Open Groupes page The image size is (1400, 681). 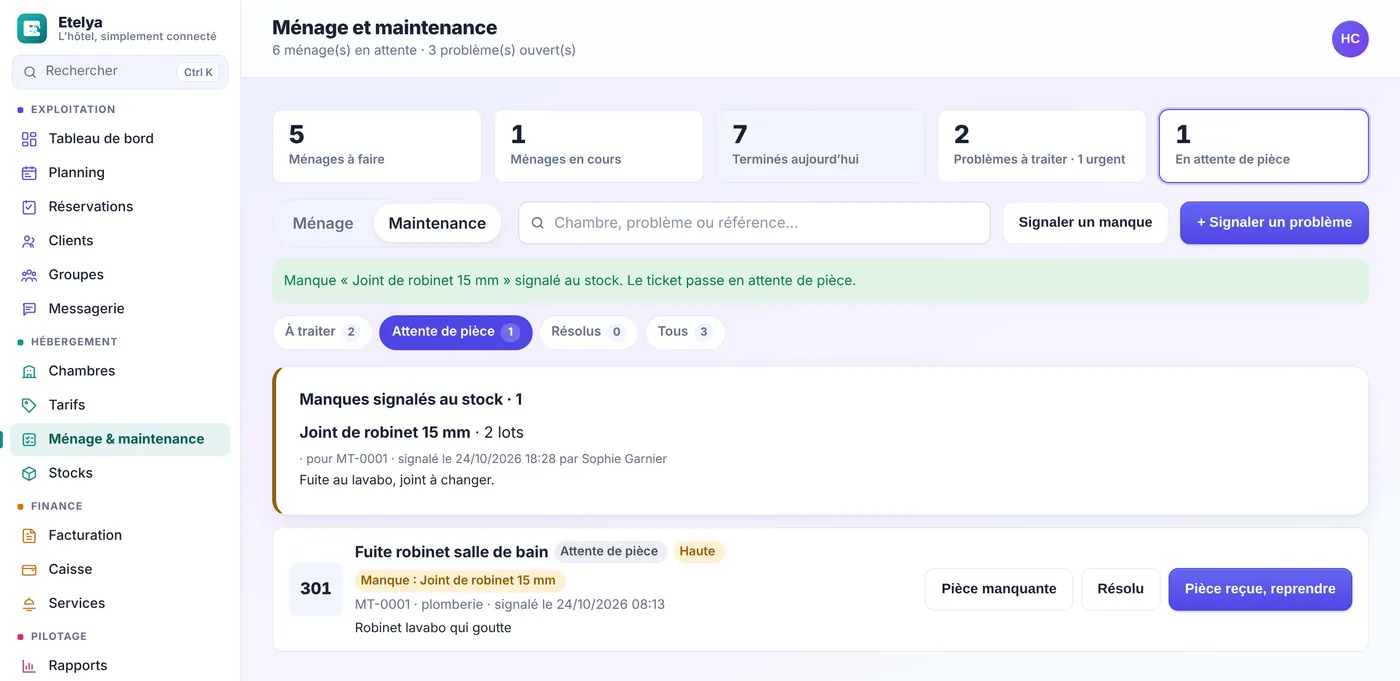pyautogui.click(x=120, y=275)
